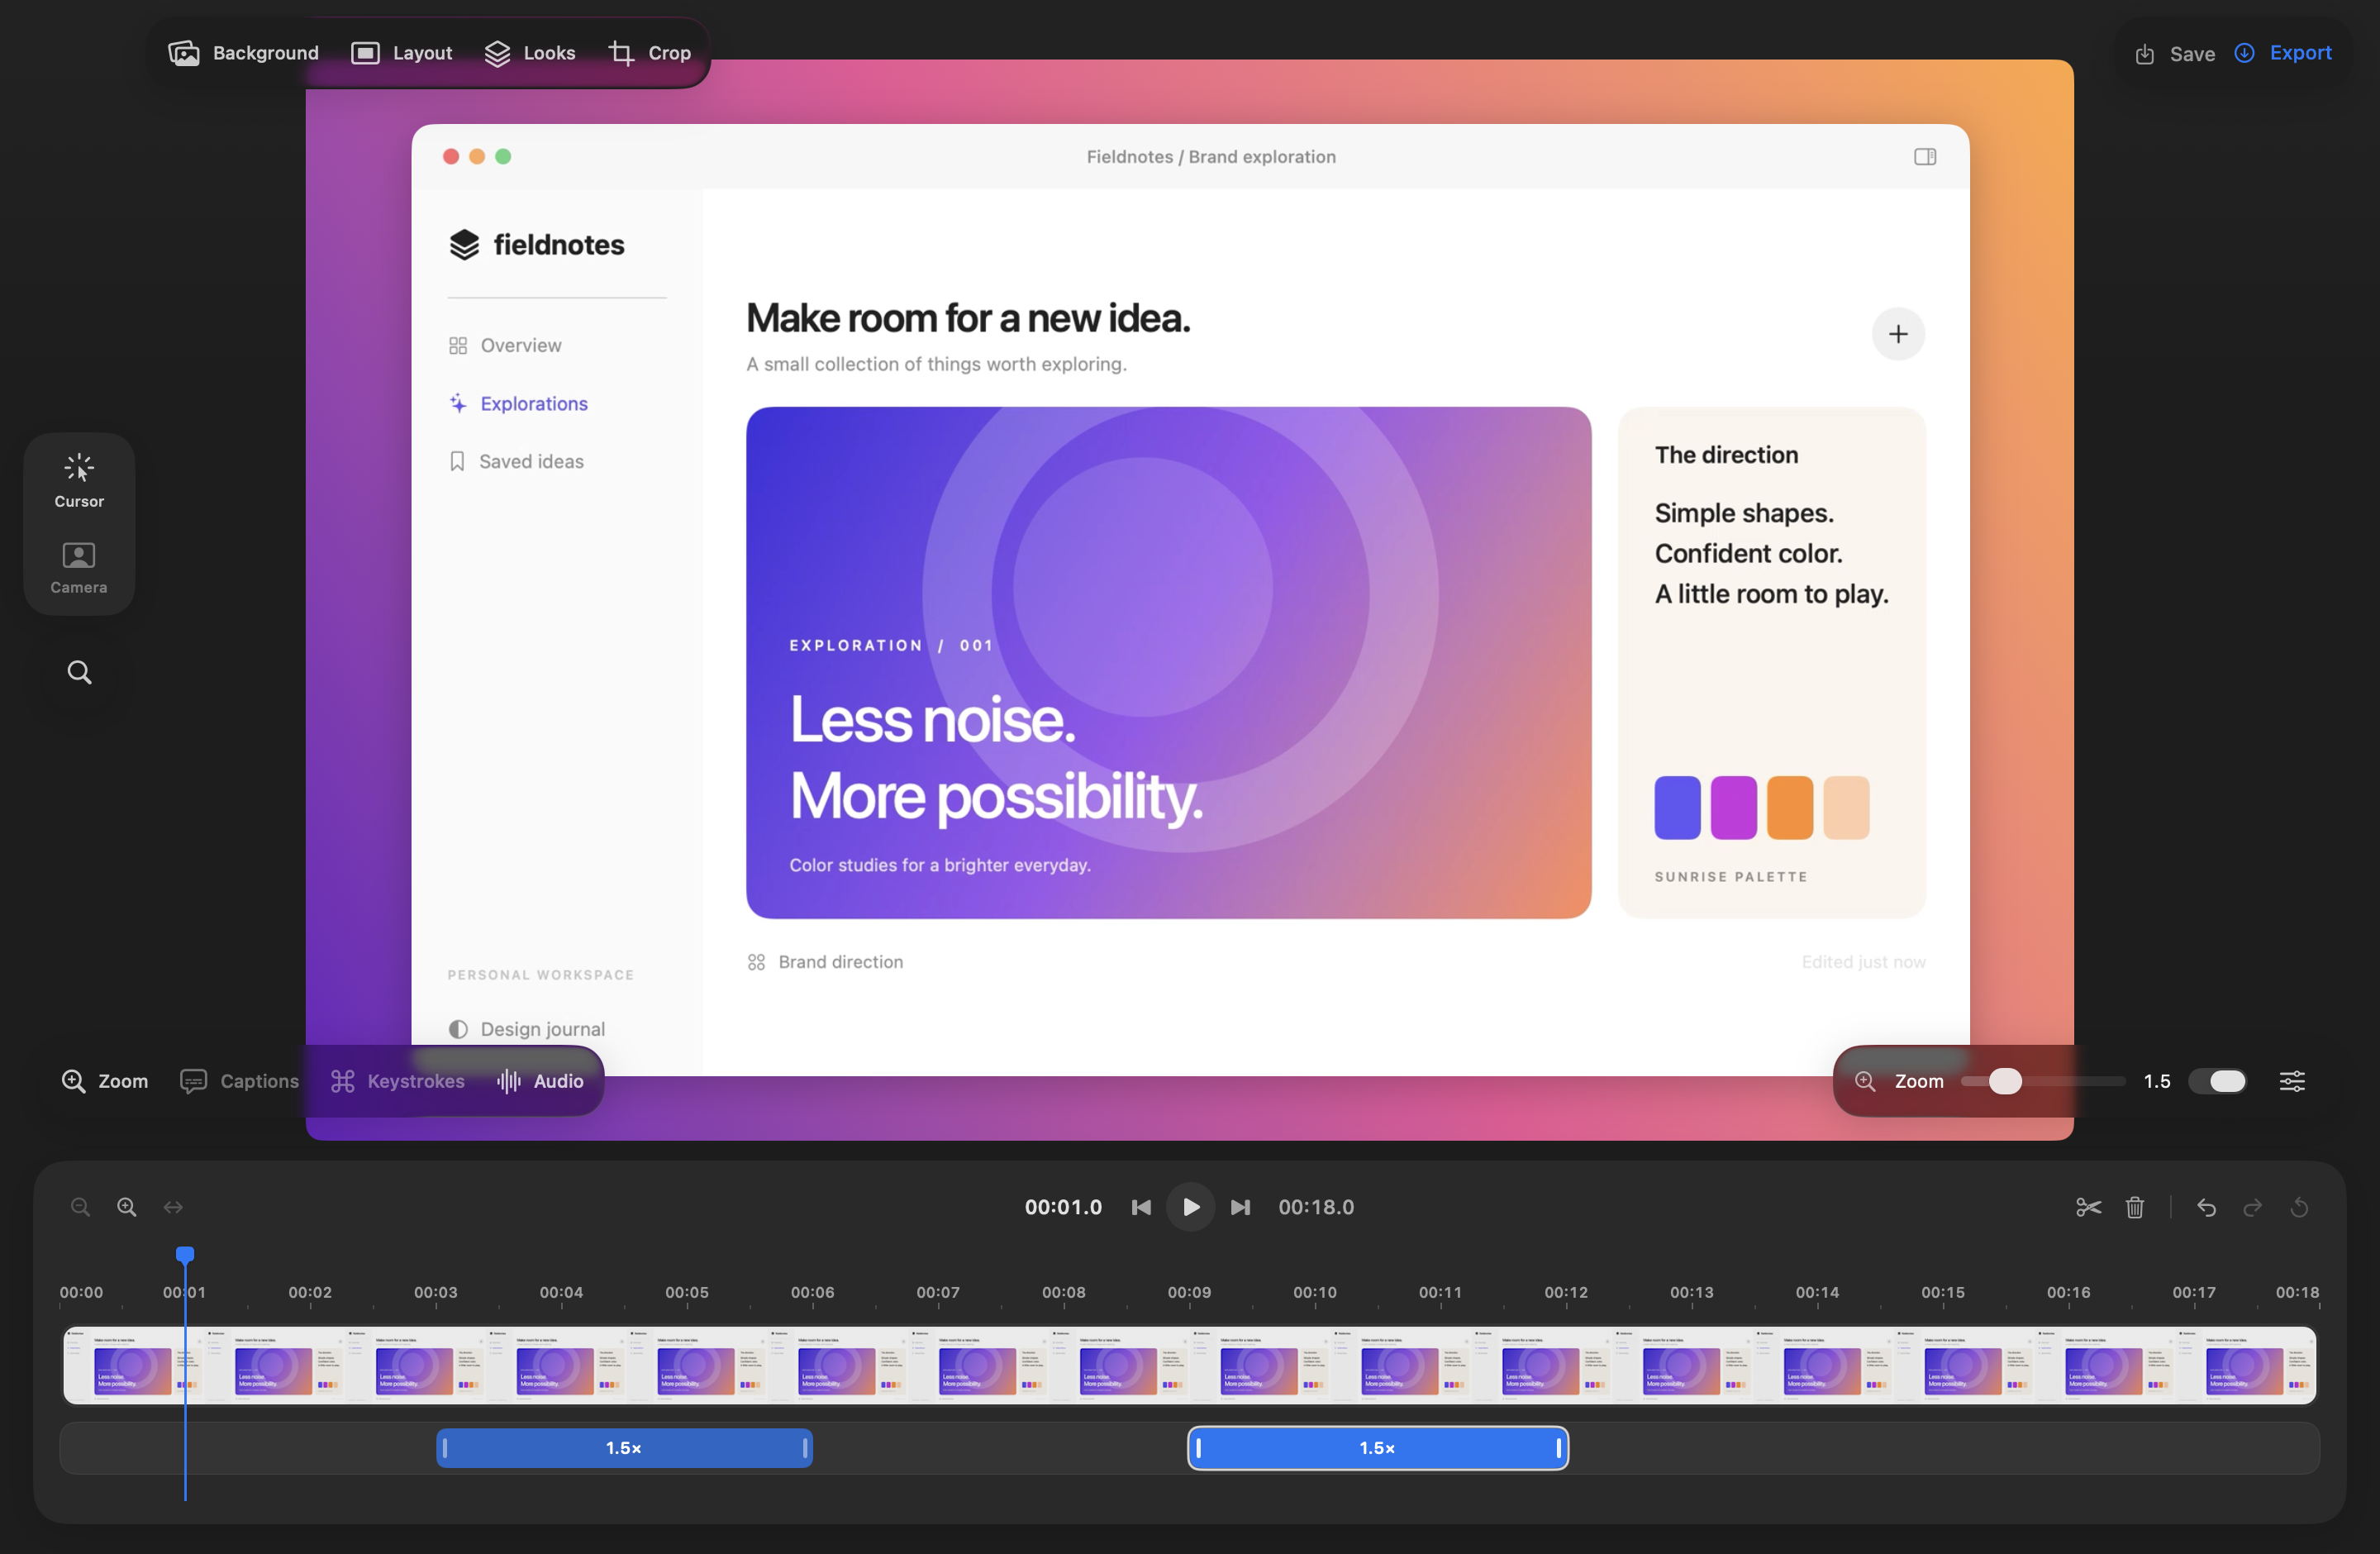The image size is (2380, 1554).
Task: Select the blue palette swatch
Action: click(1677, 807)
